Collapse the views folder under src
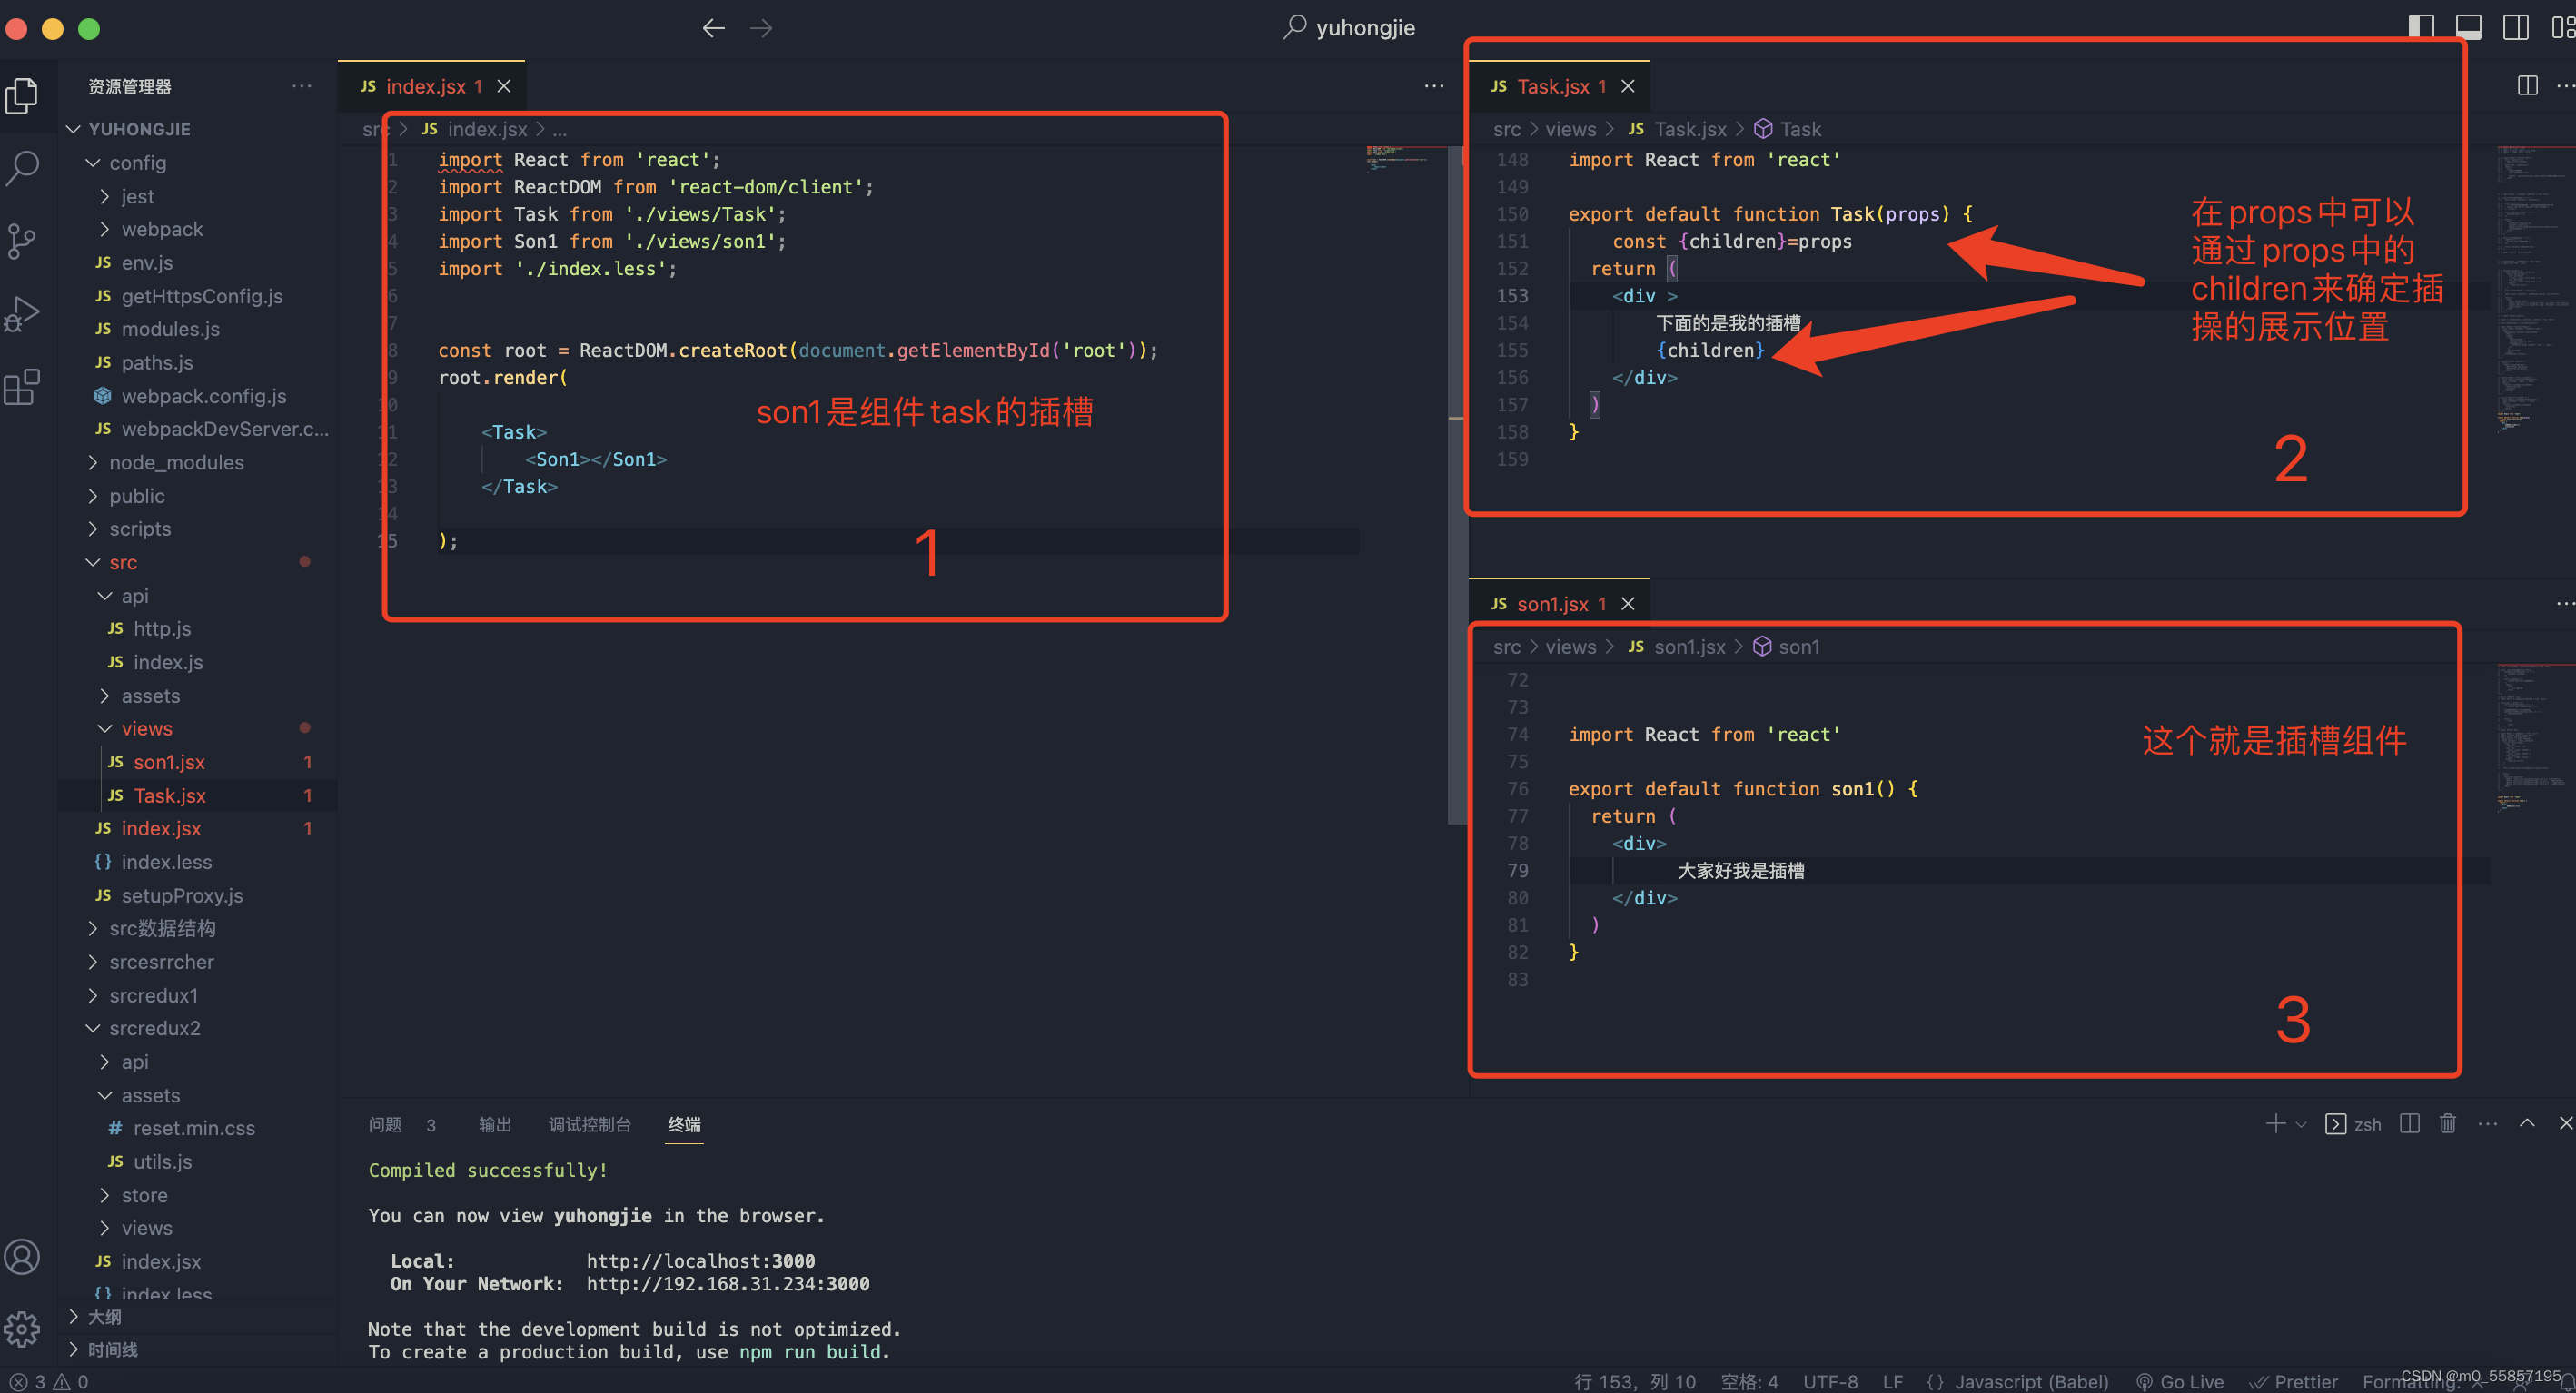 [146, 728]
